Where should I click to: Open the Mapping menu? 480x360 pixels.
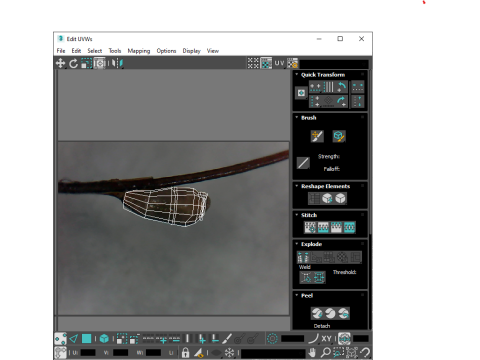tap(139, 51)
